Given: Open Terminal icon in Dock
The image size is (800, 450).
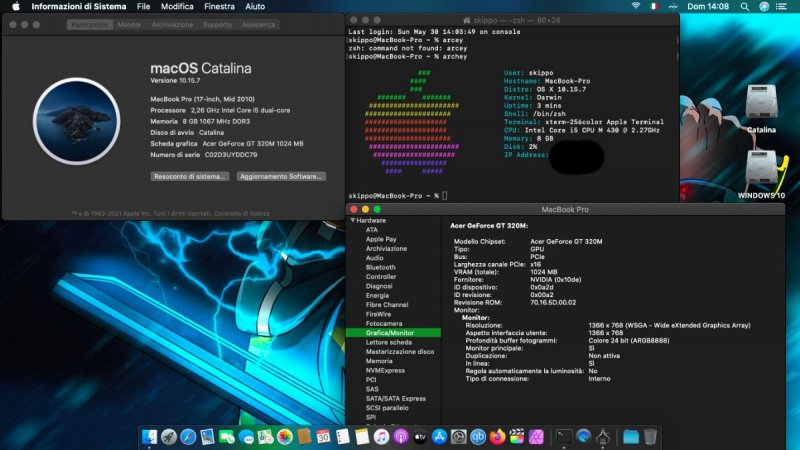Looking at the screenshot, I should pyautogui.click(x=564, y=437).
